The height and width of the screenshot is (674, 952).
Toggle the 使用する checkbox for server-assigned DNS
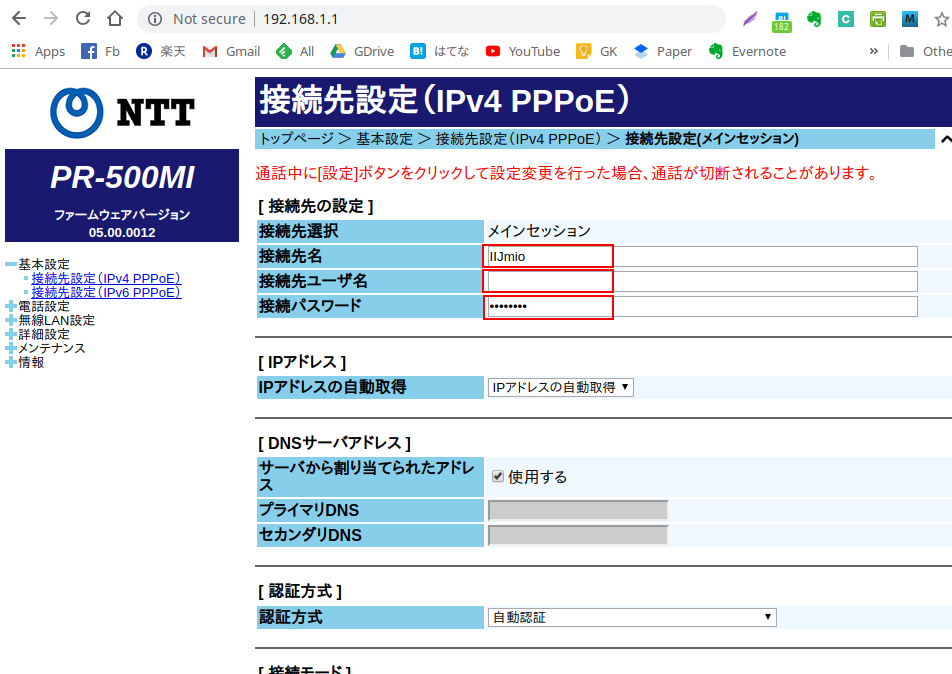point(497,477)
